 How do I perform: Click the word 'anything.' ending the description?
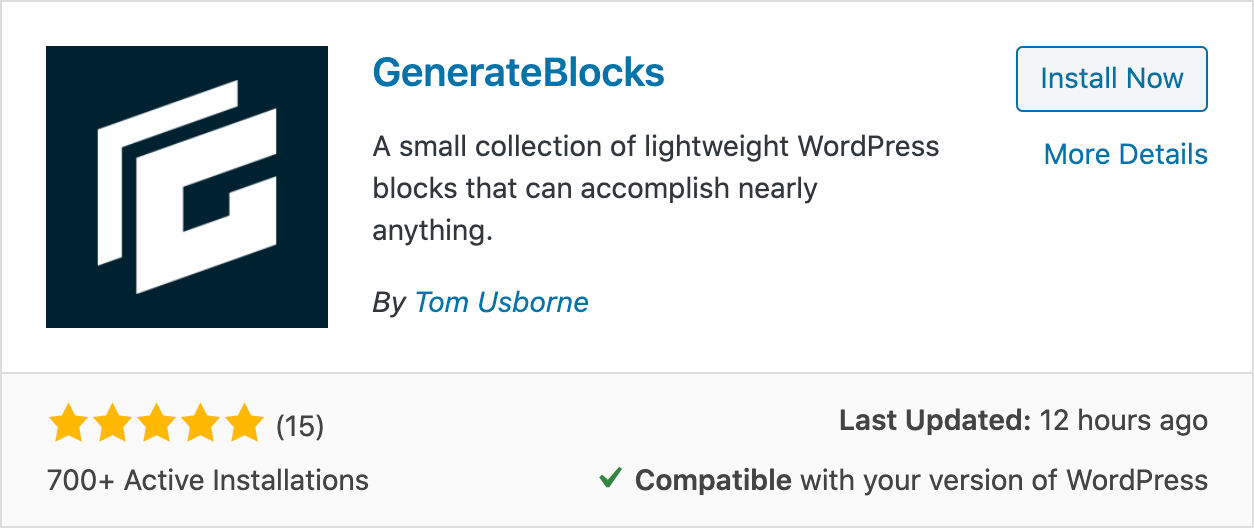click(x=433, y=231)
